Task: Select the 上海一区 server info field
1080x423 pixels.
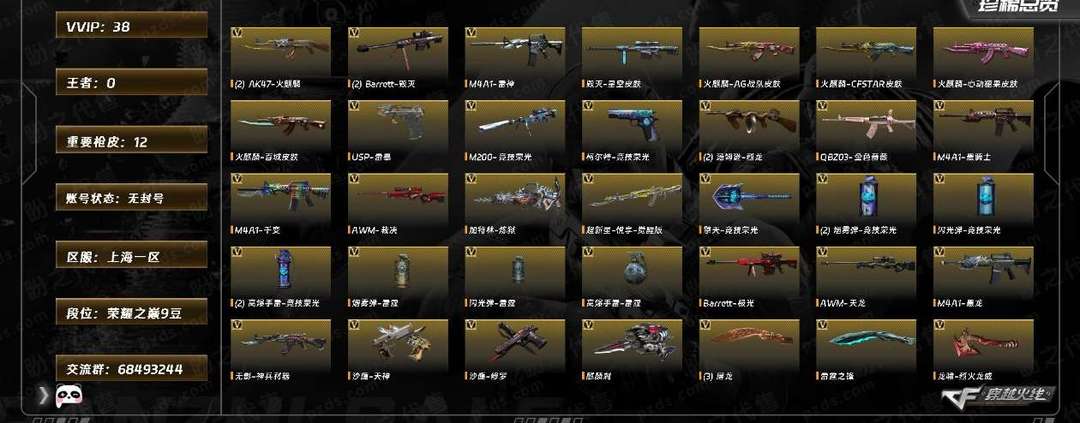Action: click(132, 256)
